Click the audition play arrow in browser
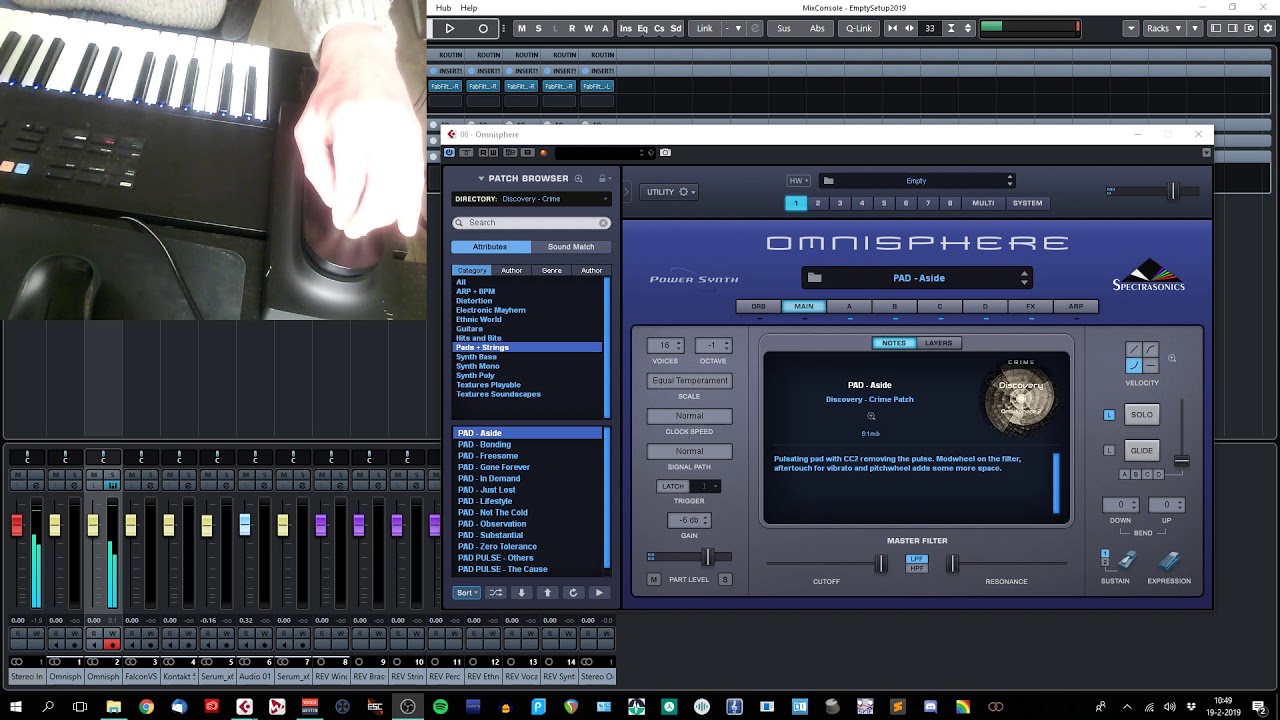The image size is (1280, 720). pos(599,593)
